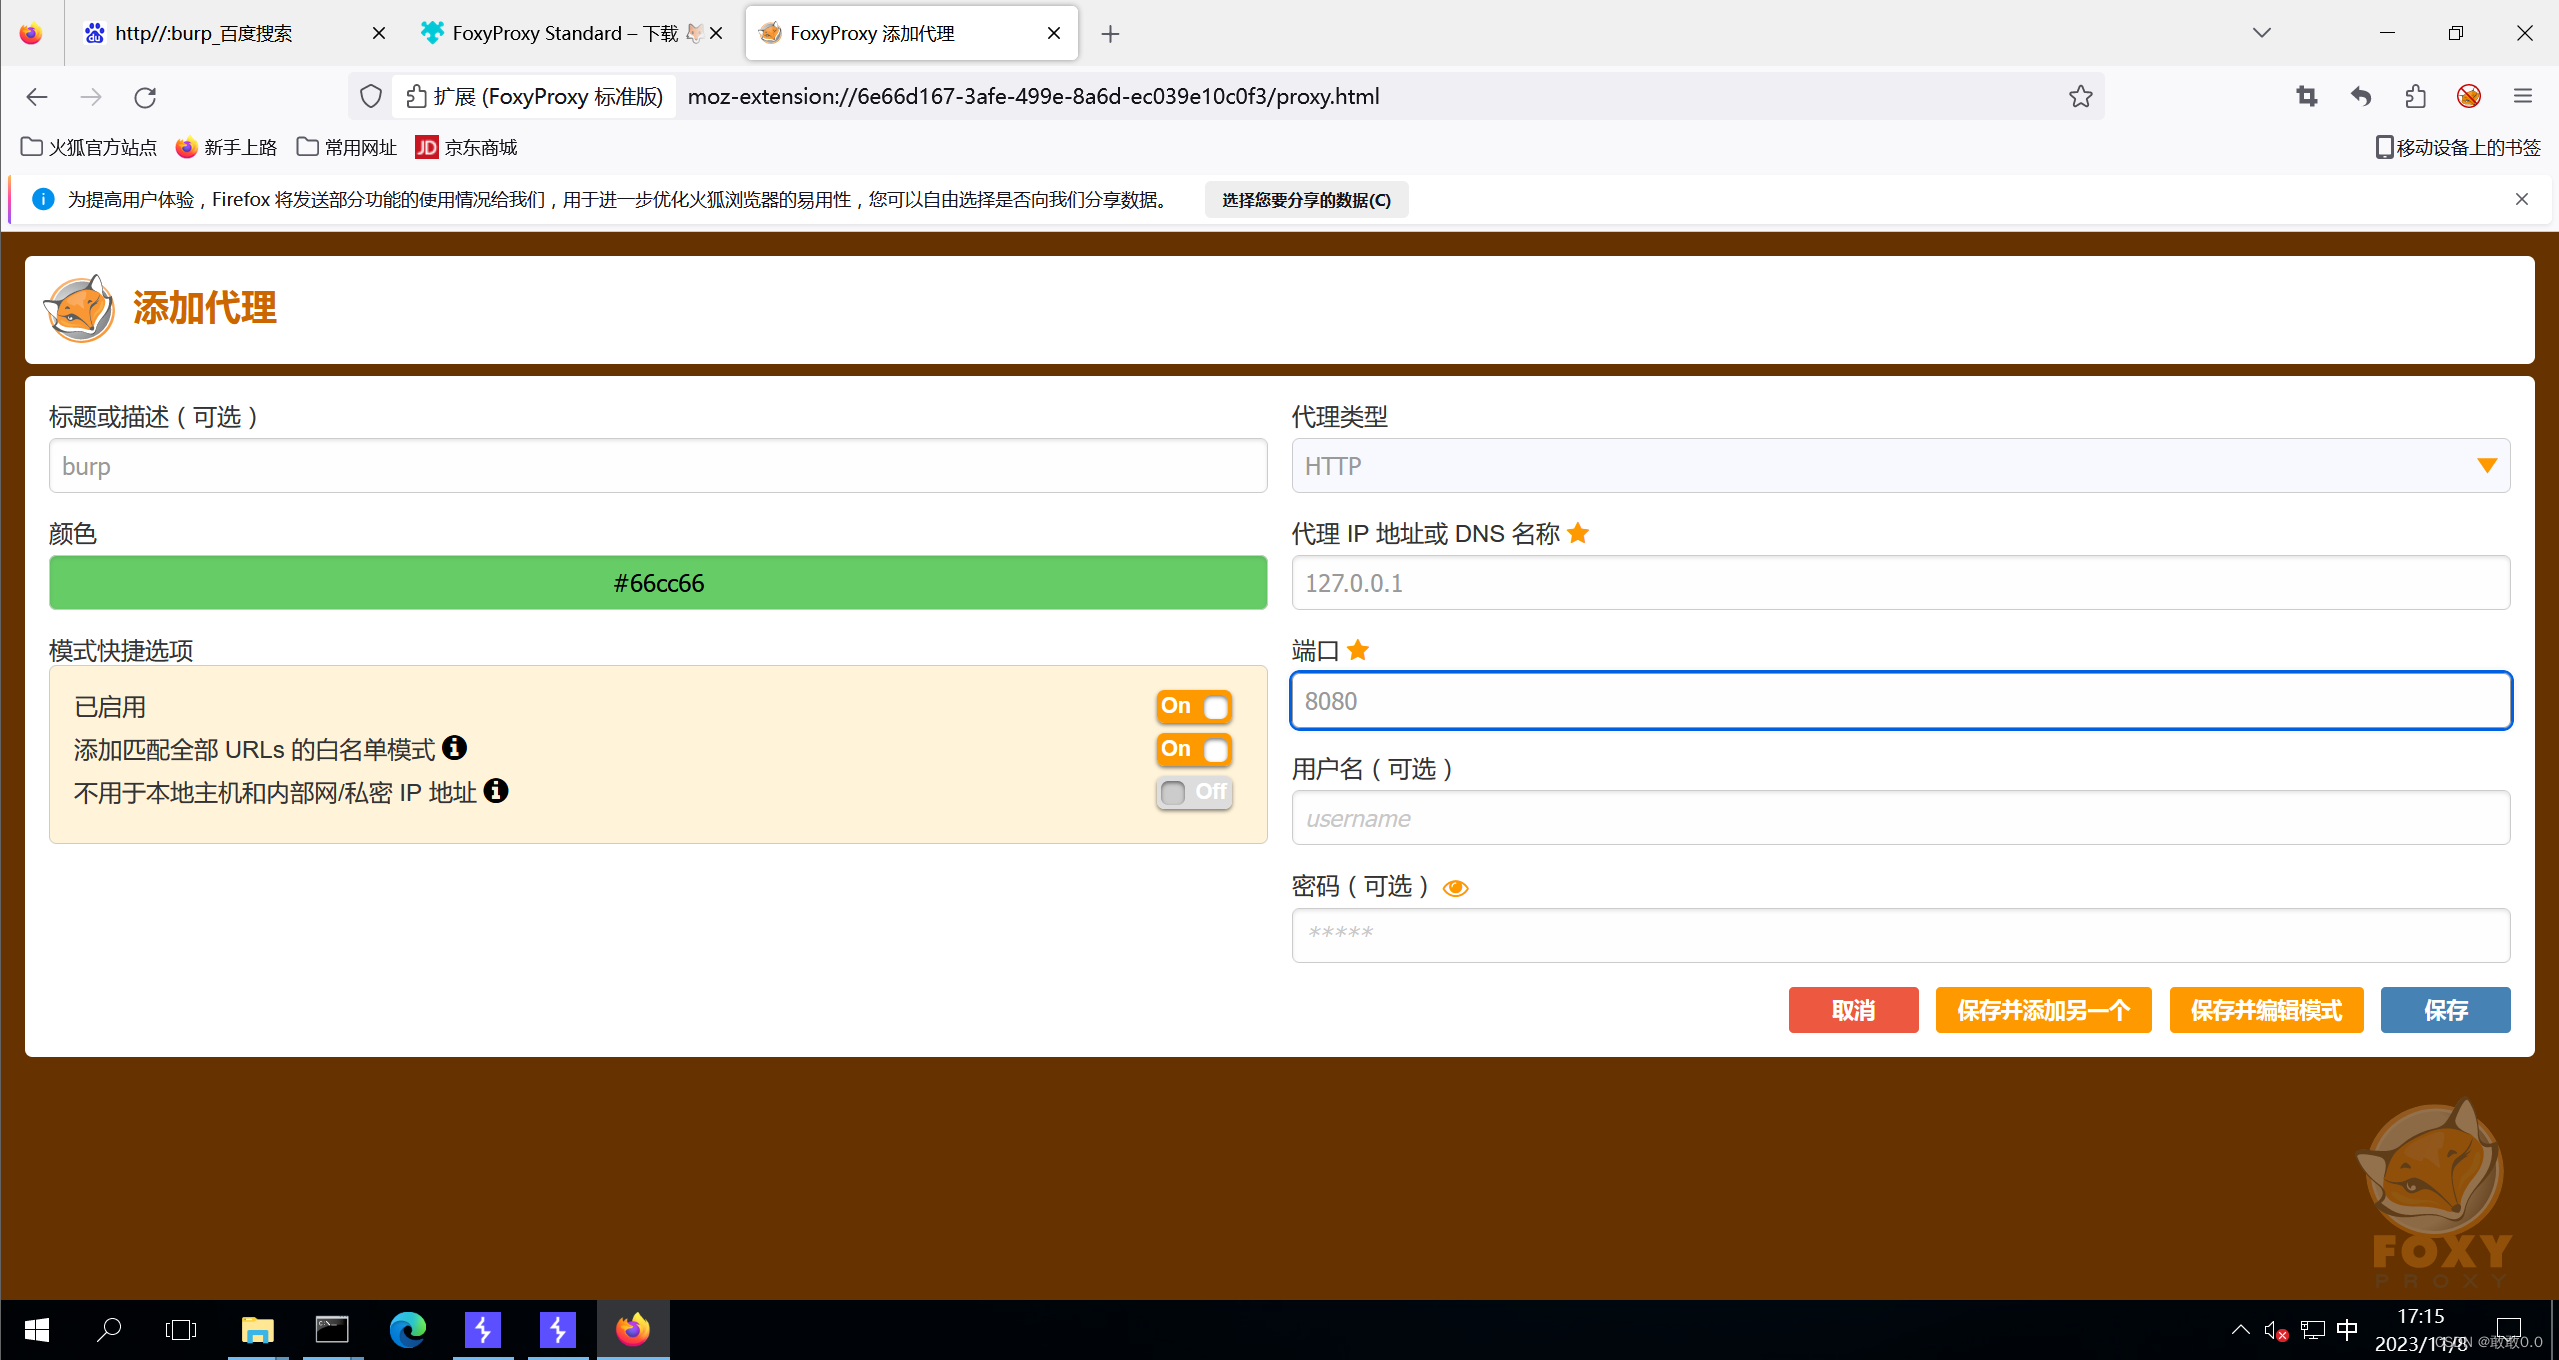Click the screenshot crop icon in toolbar
The image size is (2559, 1360).
(2306, 96)
